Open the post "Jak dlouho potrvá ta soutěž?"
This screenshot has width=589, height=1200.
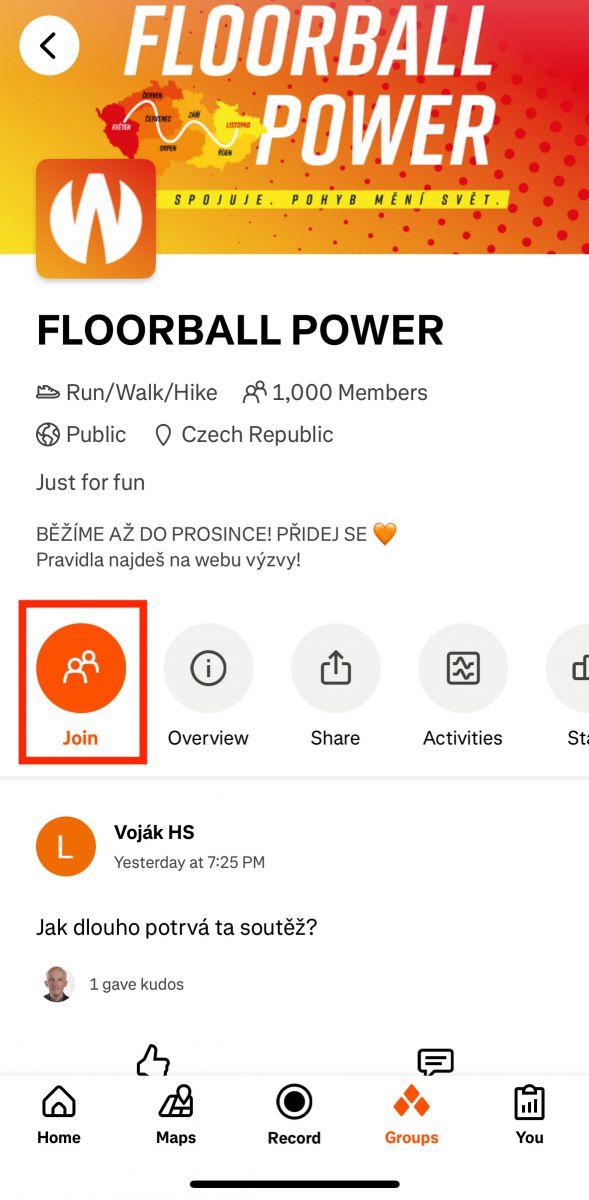coord(176,927)
